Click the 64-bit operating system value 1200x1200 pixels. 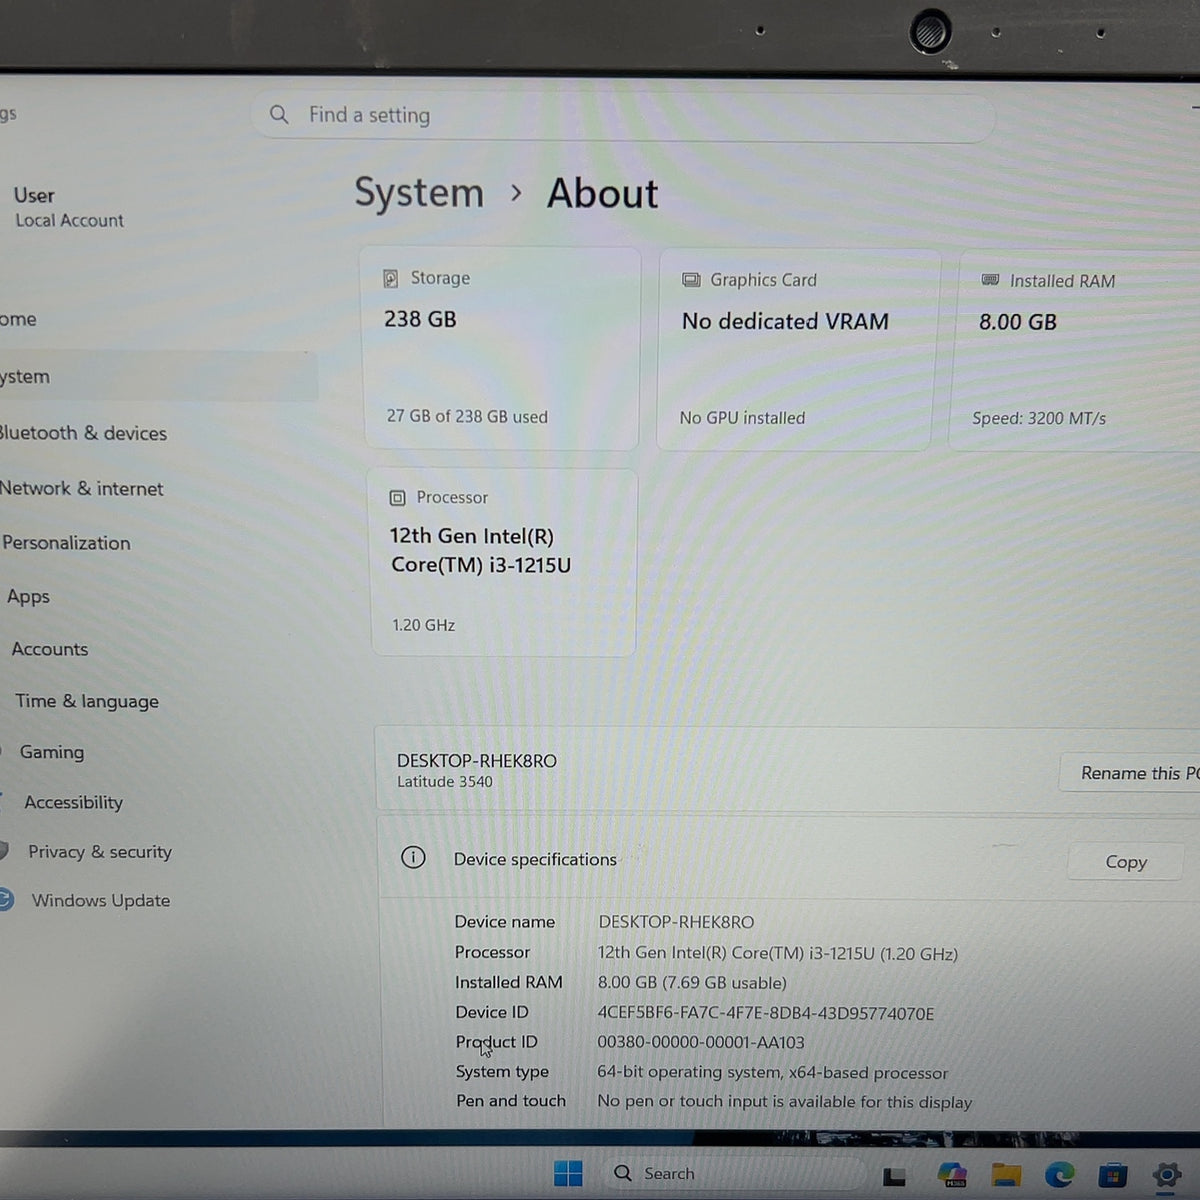click(x=772, y=1072)
